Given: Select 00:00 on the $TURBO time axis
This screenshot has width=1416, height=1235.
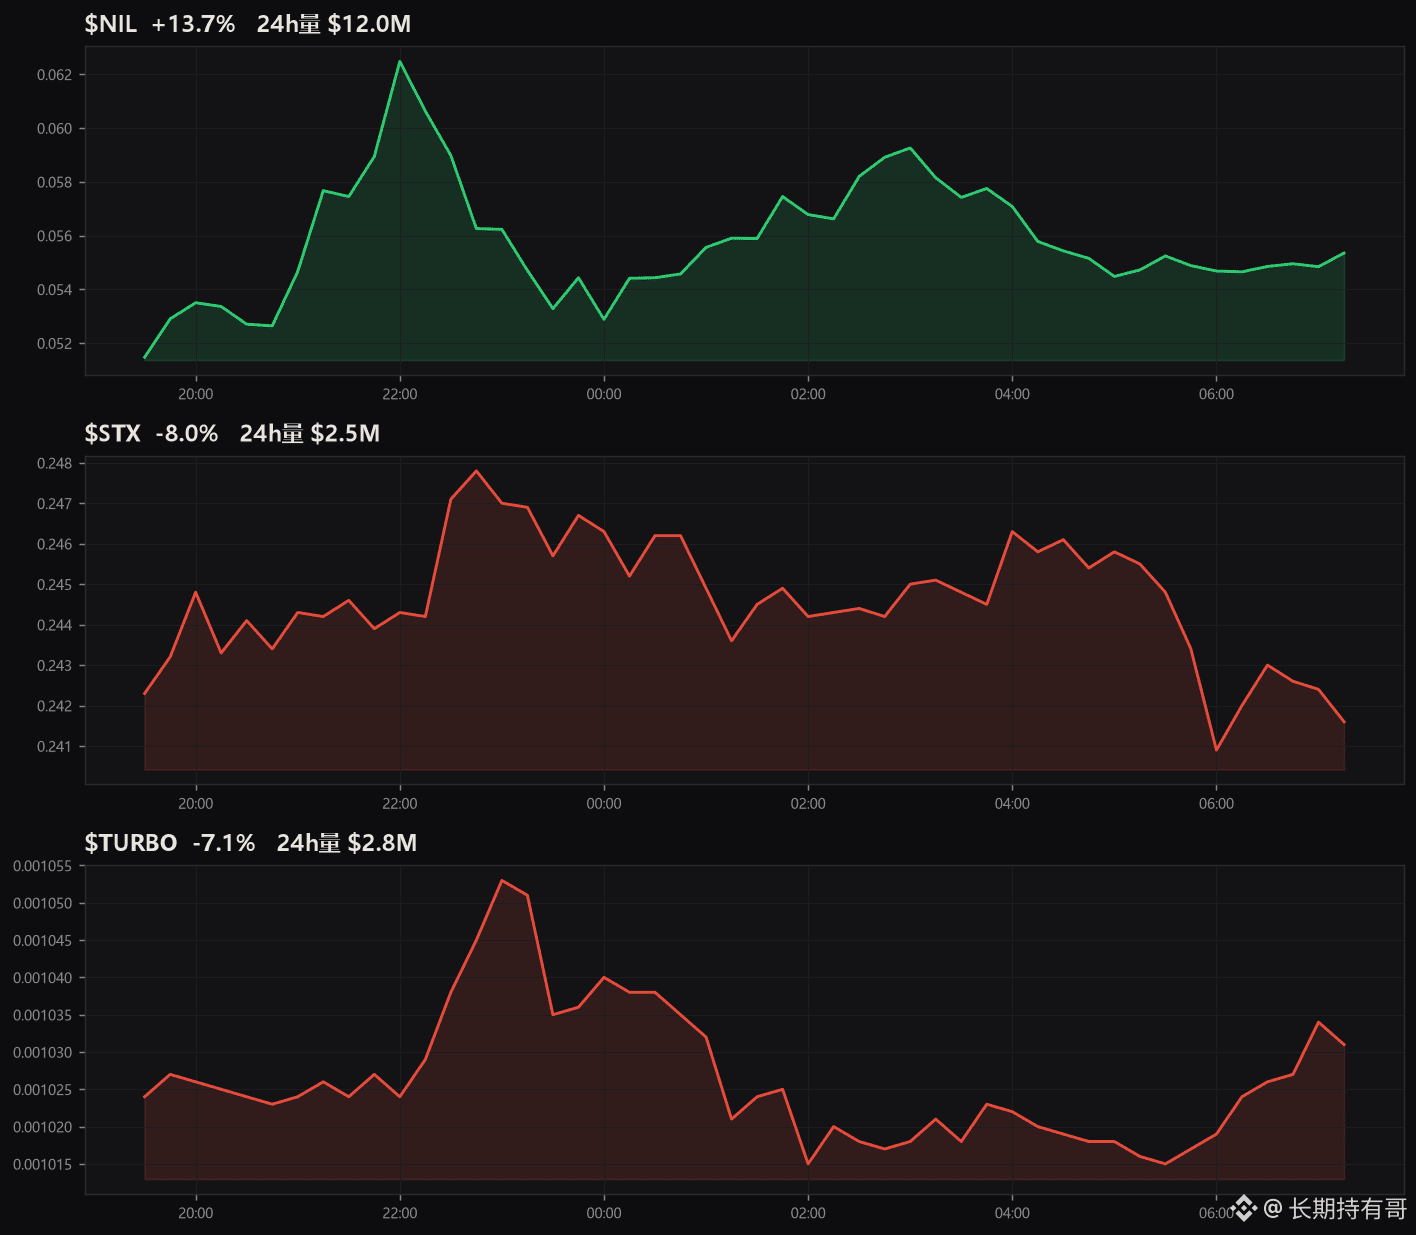Looking at the screenshot, I should click(604, 1213).
